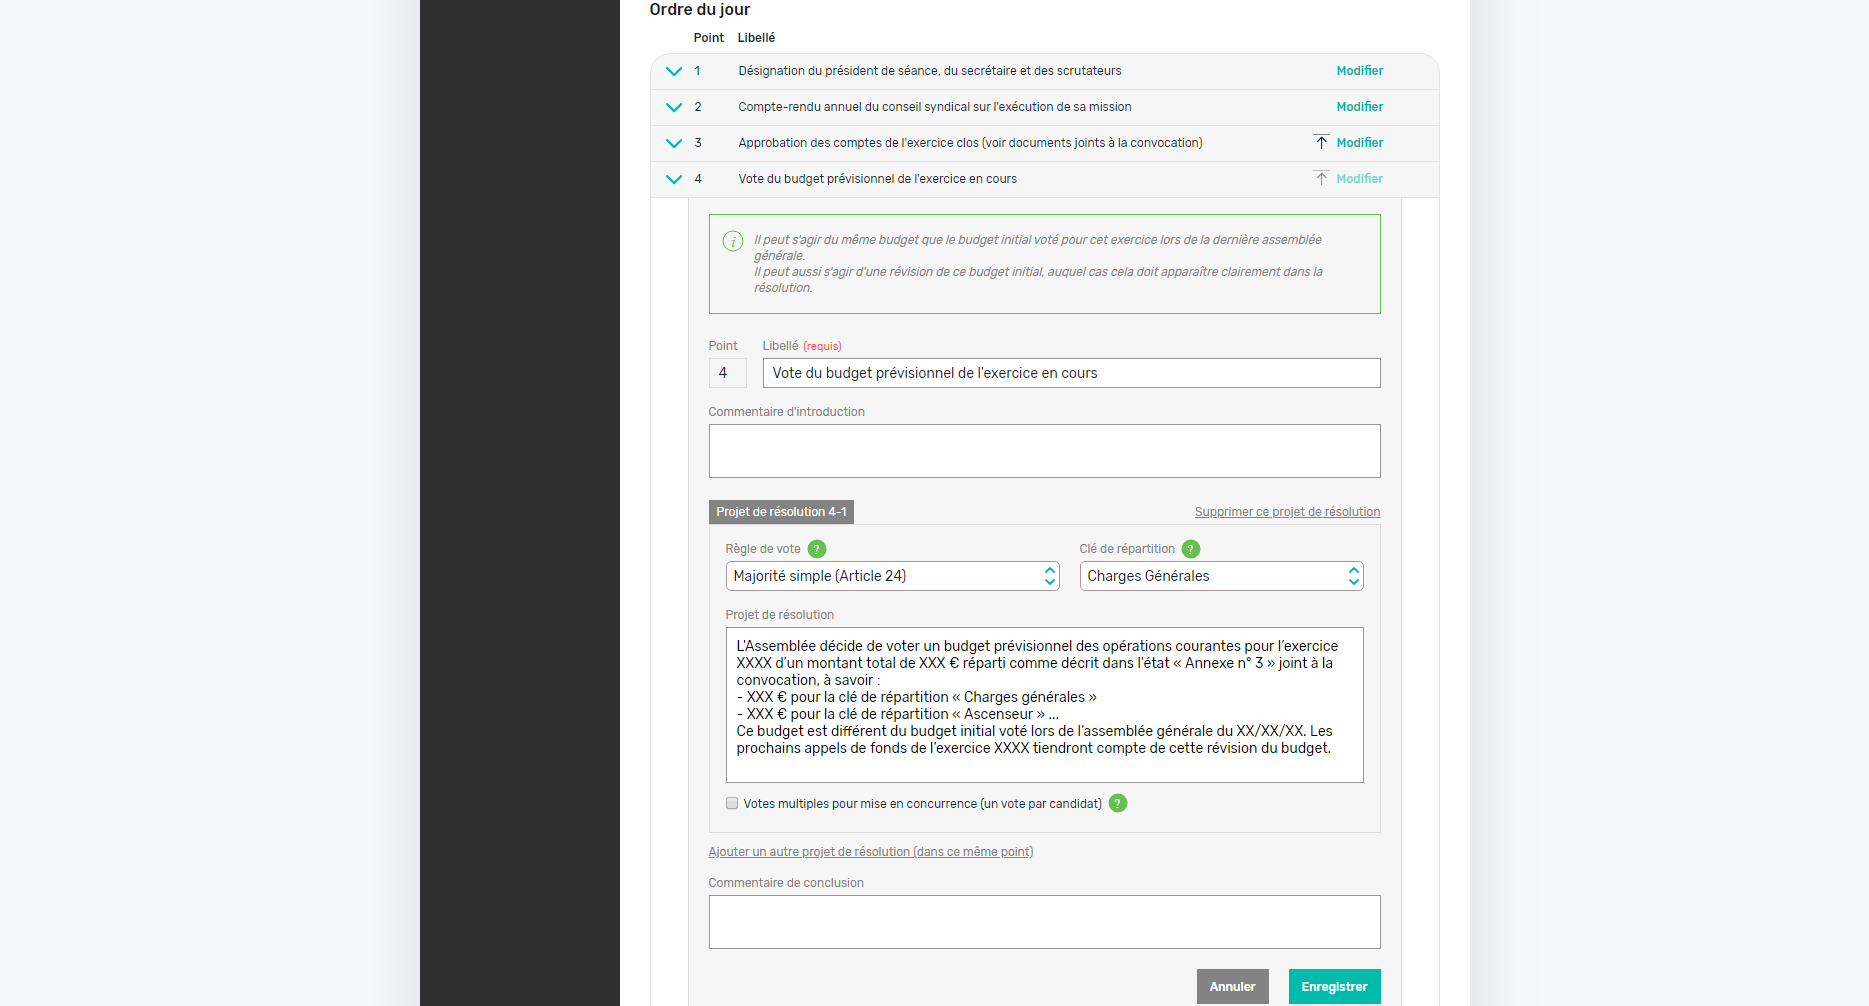Collapse agenda point 1 chevron
Screen dimensions: 1869x1006
674,71
